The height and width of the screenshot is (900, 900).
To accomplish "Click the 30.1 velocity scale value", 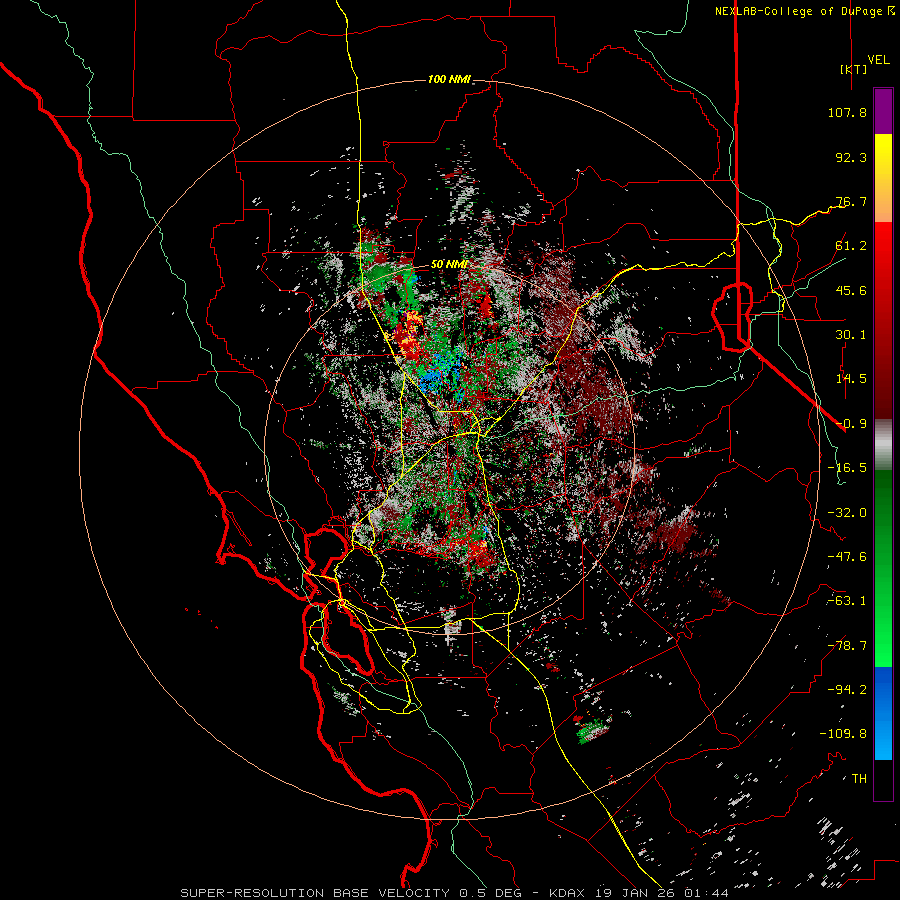I will coord(851,335).
